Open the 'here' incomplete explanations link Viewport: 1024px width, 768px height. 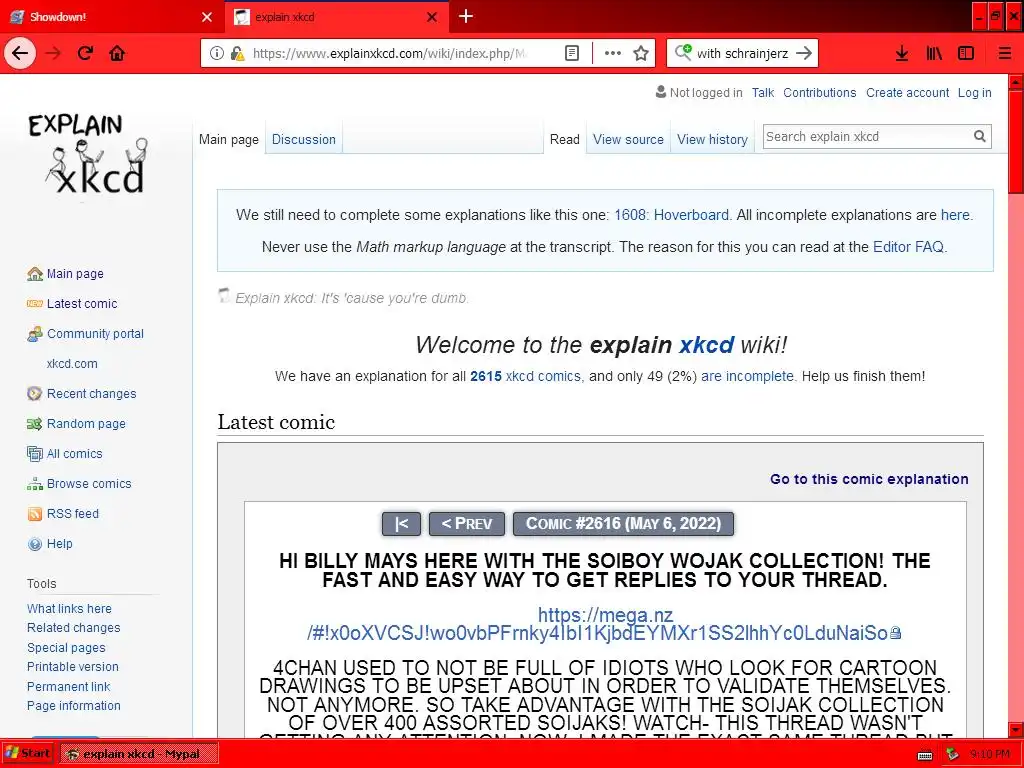[955, 215]
